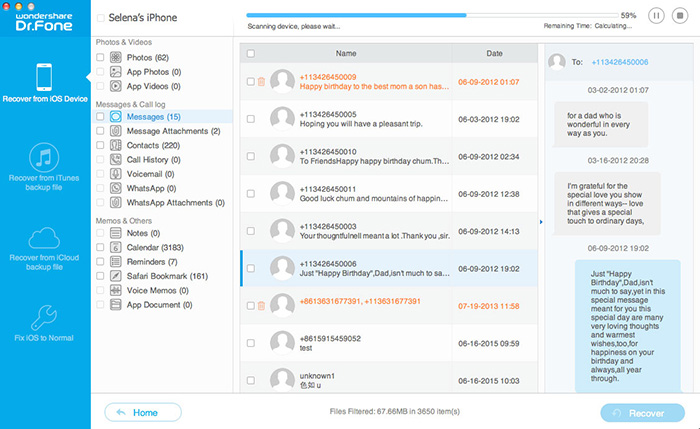Open +113426450006 phone number link
The height and width of the screenshot is (429, 700).
coord(620,62)
